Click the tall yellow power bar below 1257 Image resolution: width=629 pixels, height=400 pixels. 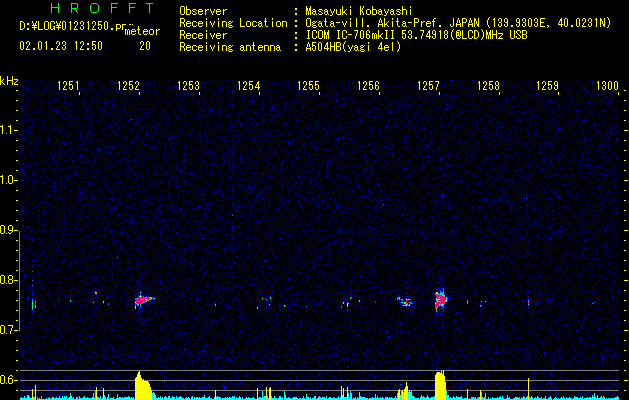440,385
